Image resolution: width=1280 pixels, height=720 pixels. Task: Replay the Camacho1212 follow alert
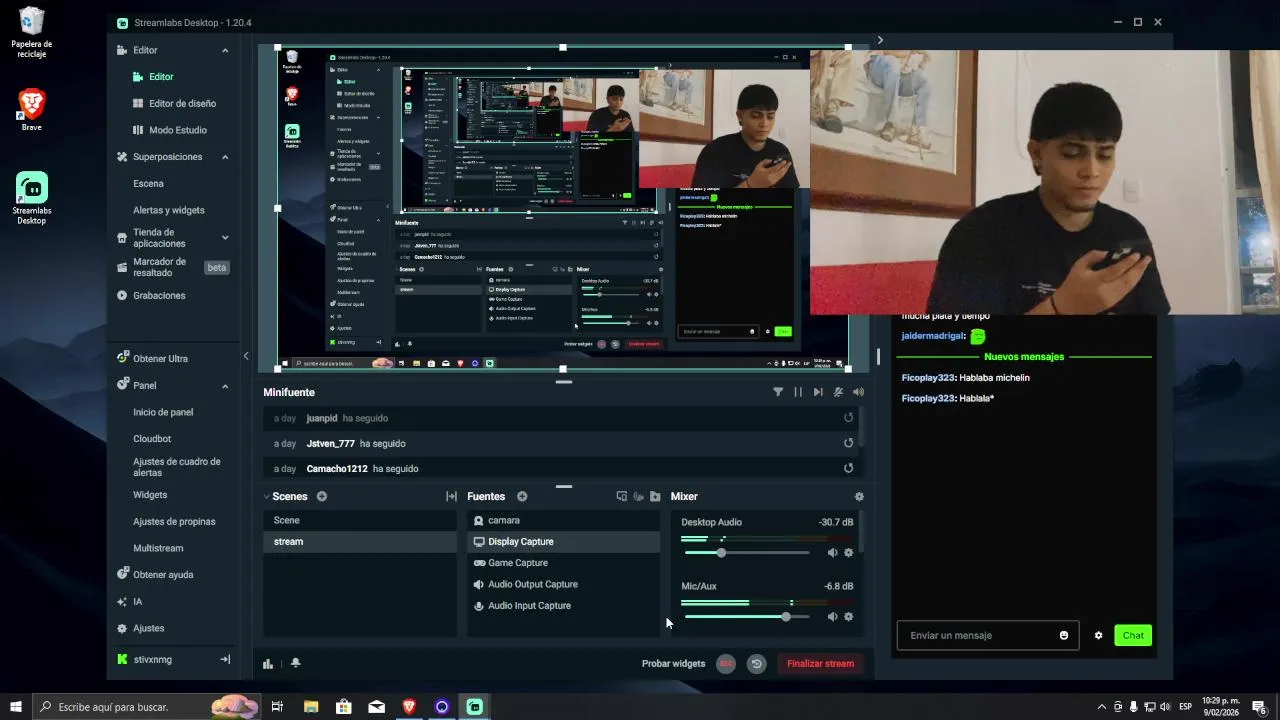(x=848, y=468)
